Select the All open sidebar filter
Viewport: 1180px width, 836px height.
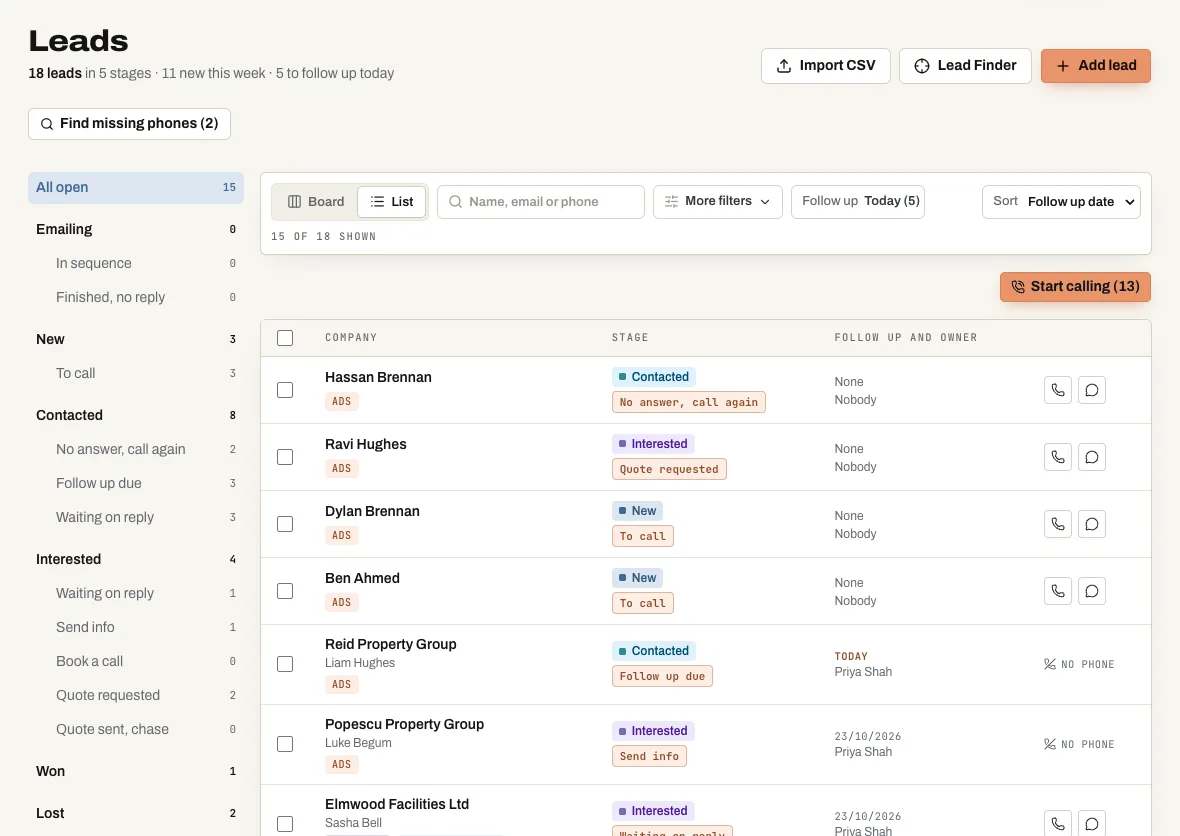tap(135, 187)
